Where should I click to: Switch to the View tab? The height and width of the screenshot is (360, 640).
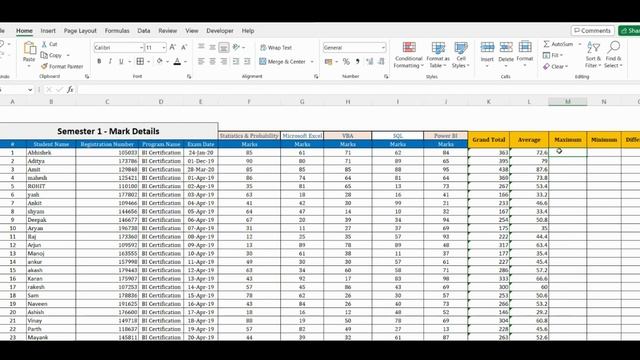point(192,31)
